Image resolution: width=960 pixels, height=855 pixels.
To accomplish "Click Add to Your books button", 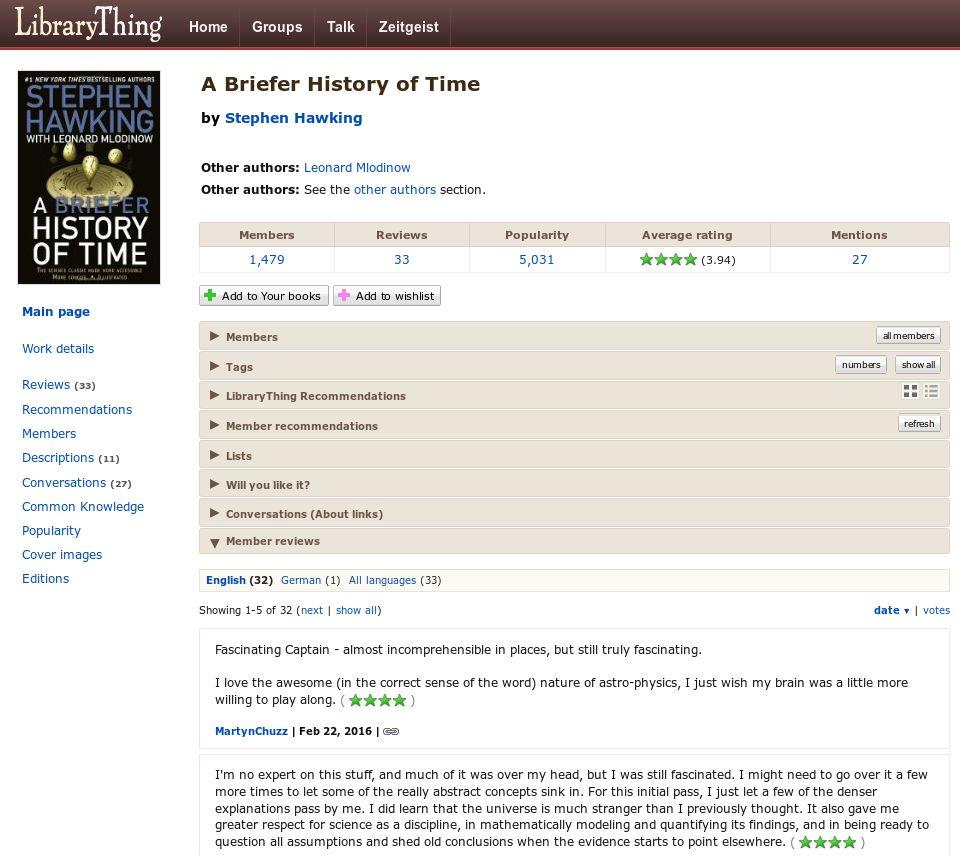I will [264, 295].
